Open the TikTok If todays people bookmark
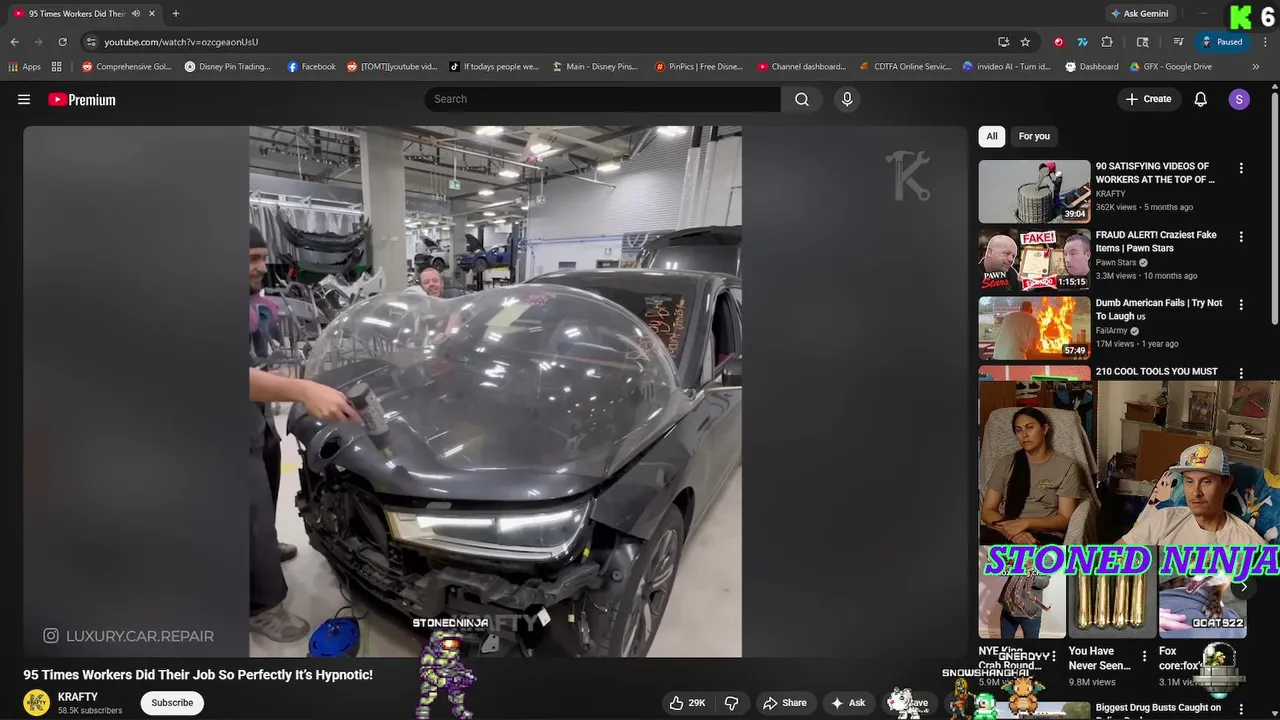The image size is (1280, 720). (x=493, y=67)
